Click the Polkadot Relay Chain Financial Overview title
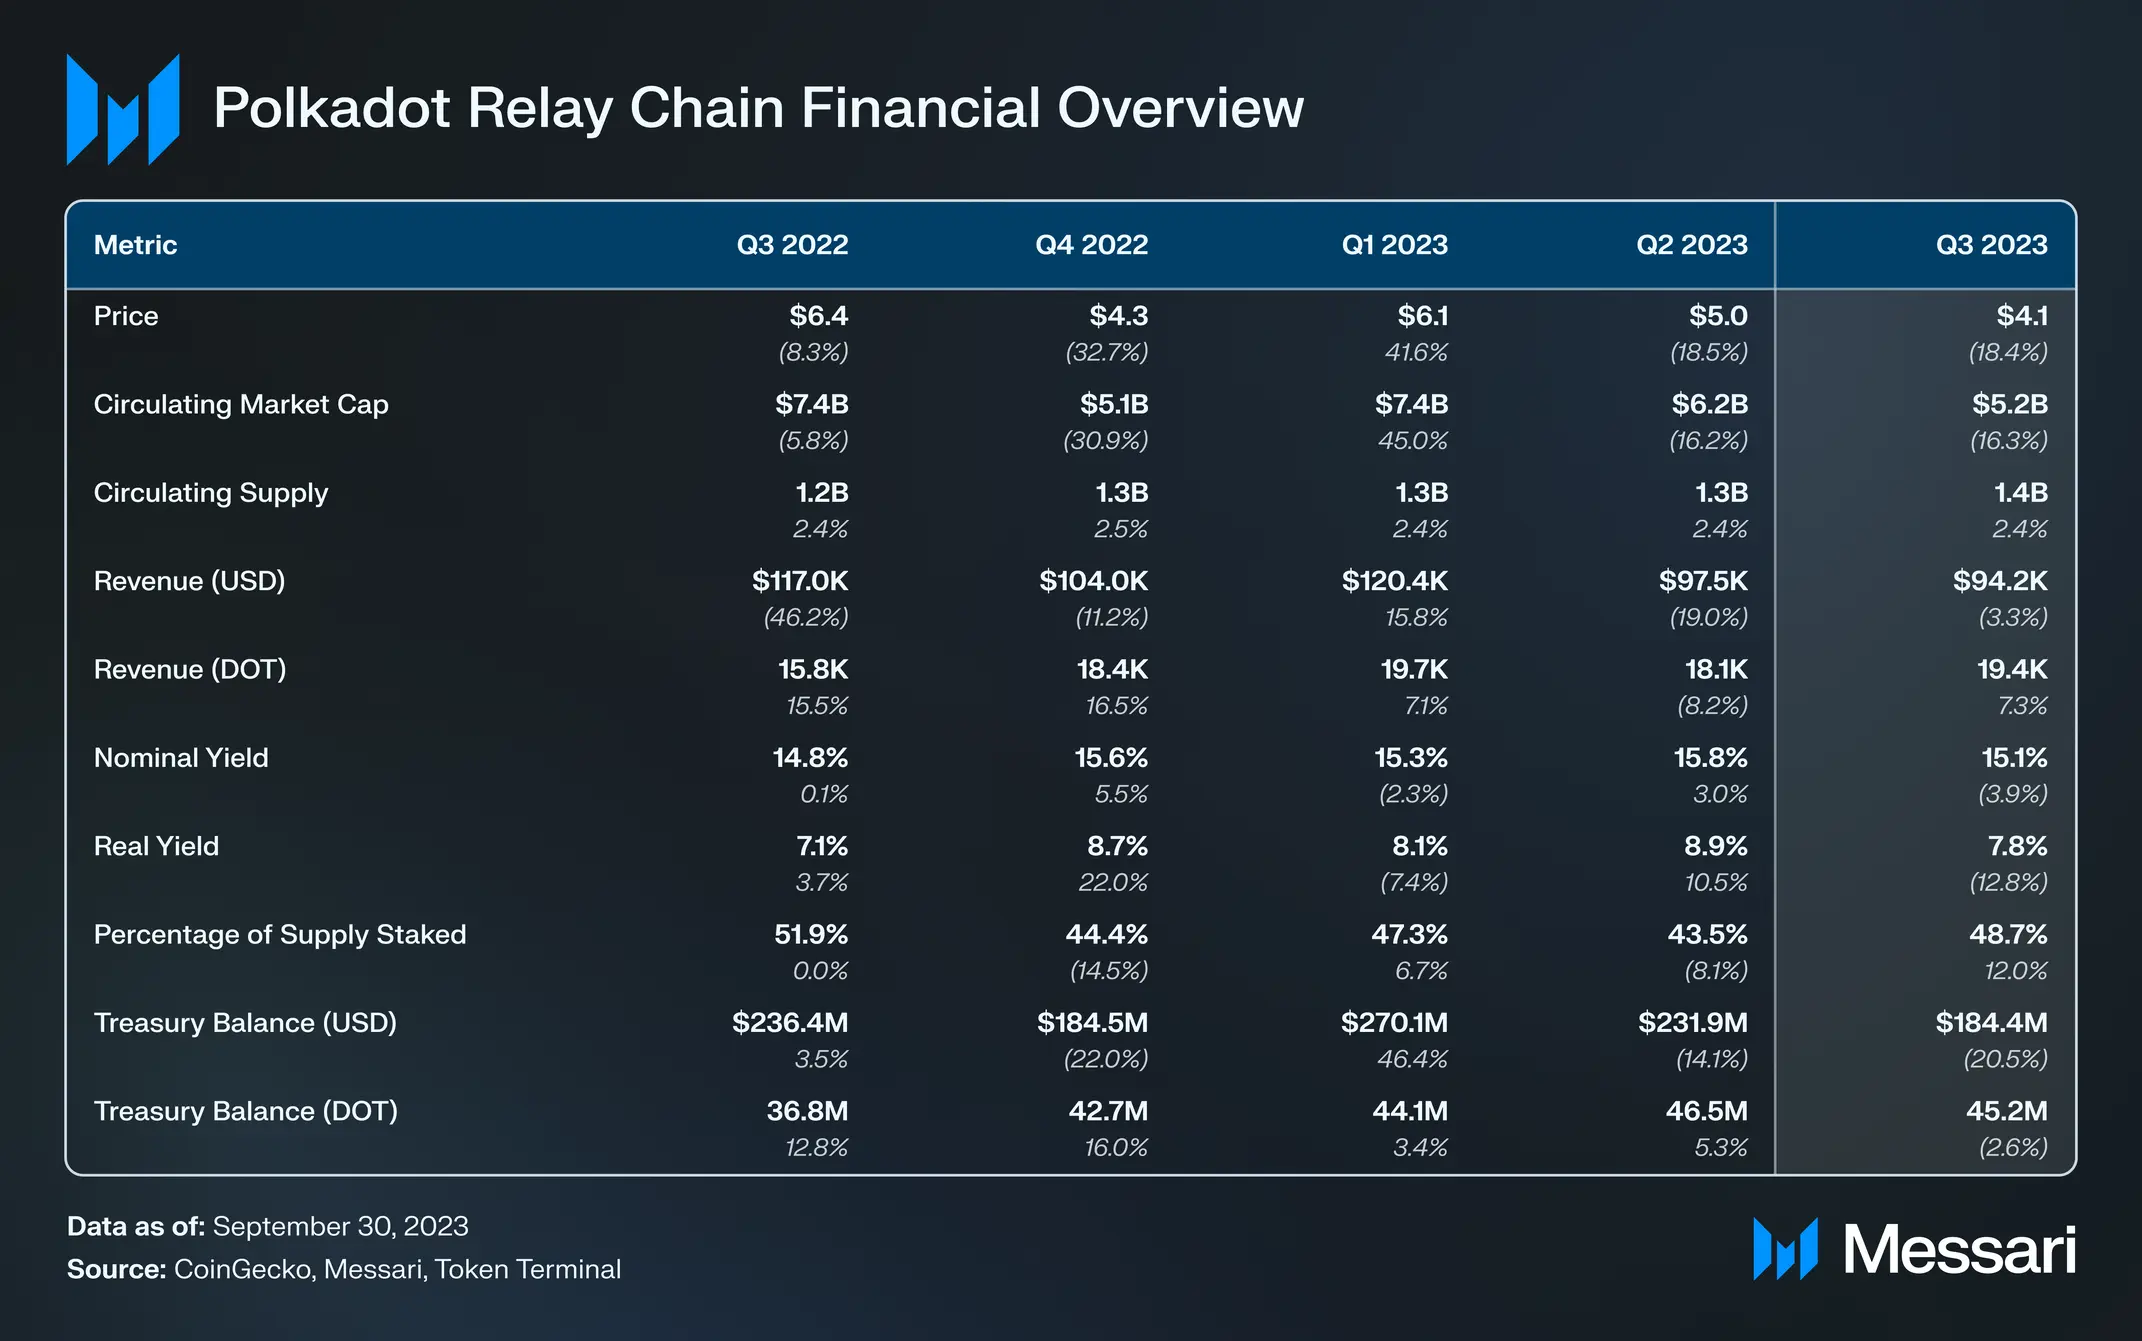Viewport: 2142px width, 1341px height. pyautogui.click(x=758, y=108)
